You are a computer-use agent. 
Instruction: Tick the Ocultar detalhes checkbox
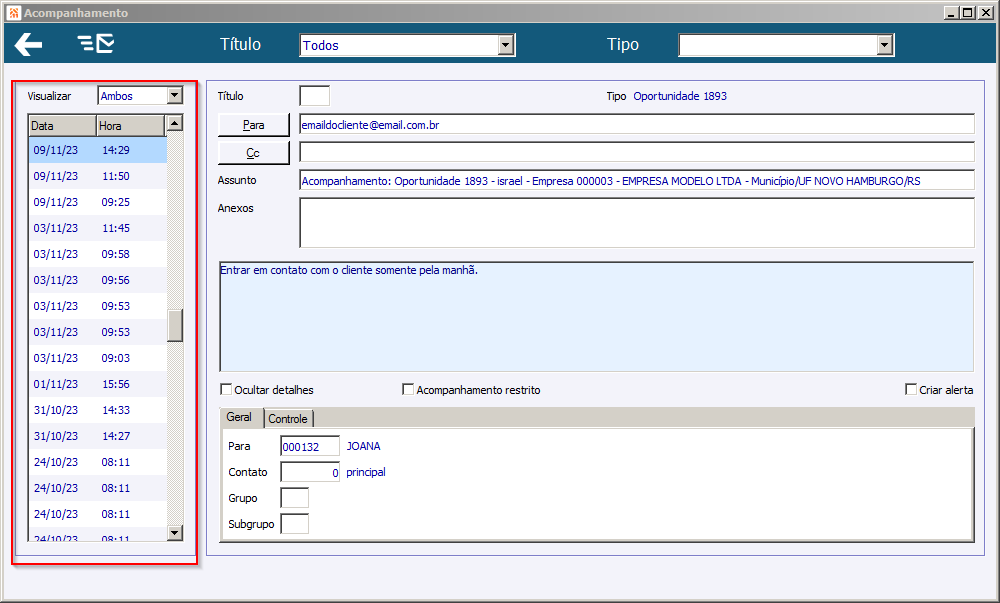226,389
